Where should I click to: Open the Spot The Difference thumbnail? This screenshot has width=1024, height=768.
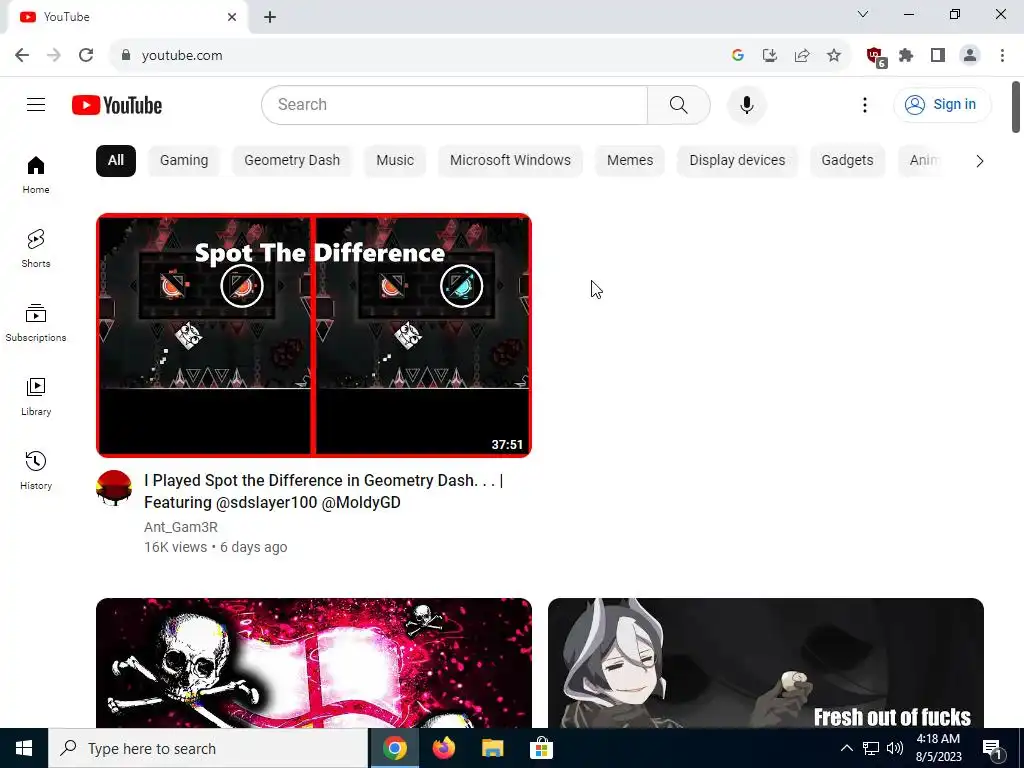(313, 335)
